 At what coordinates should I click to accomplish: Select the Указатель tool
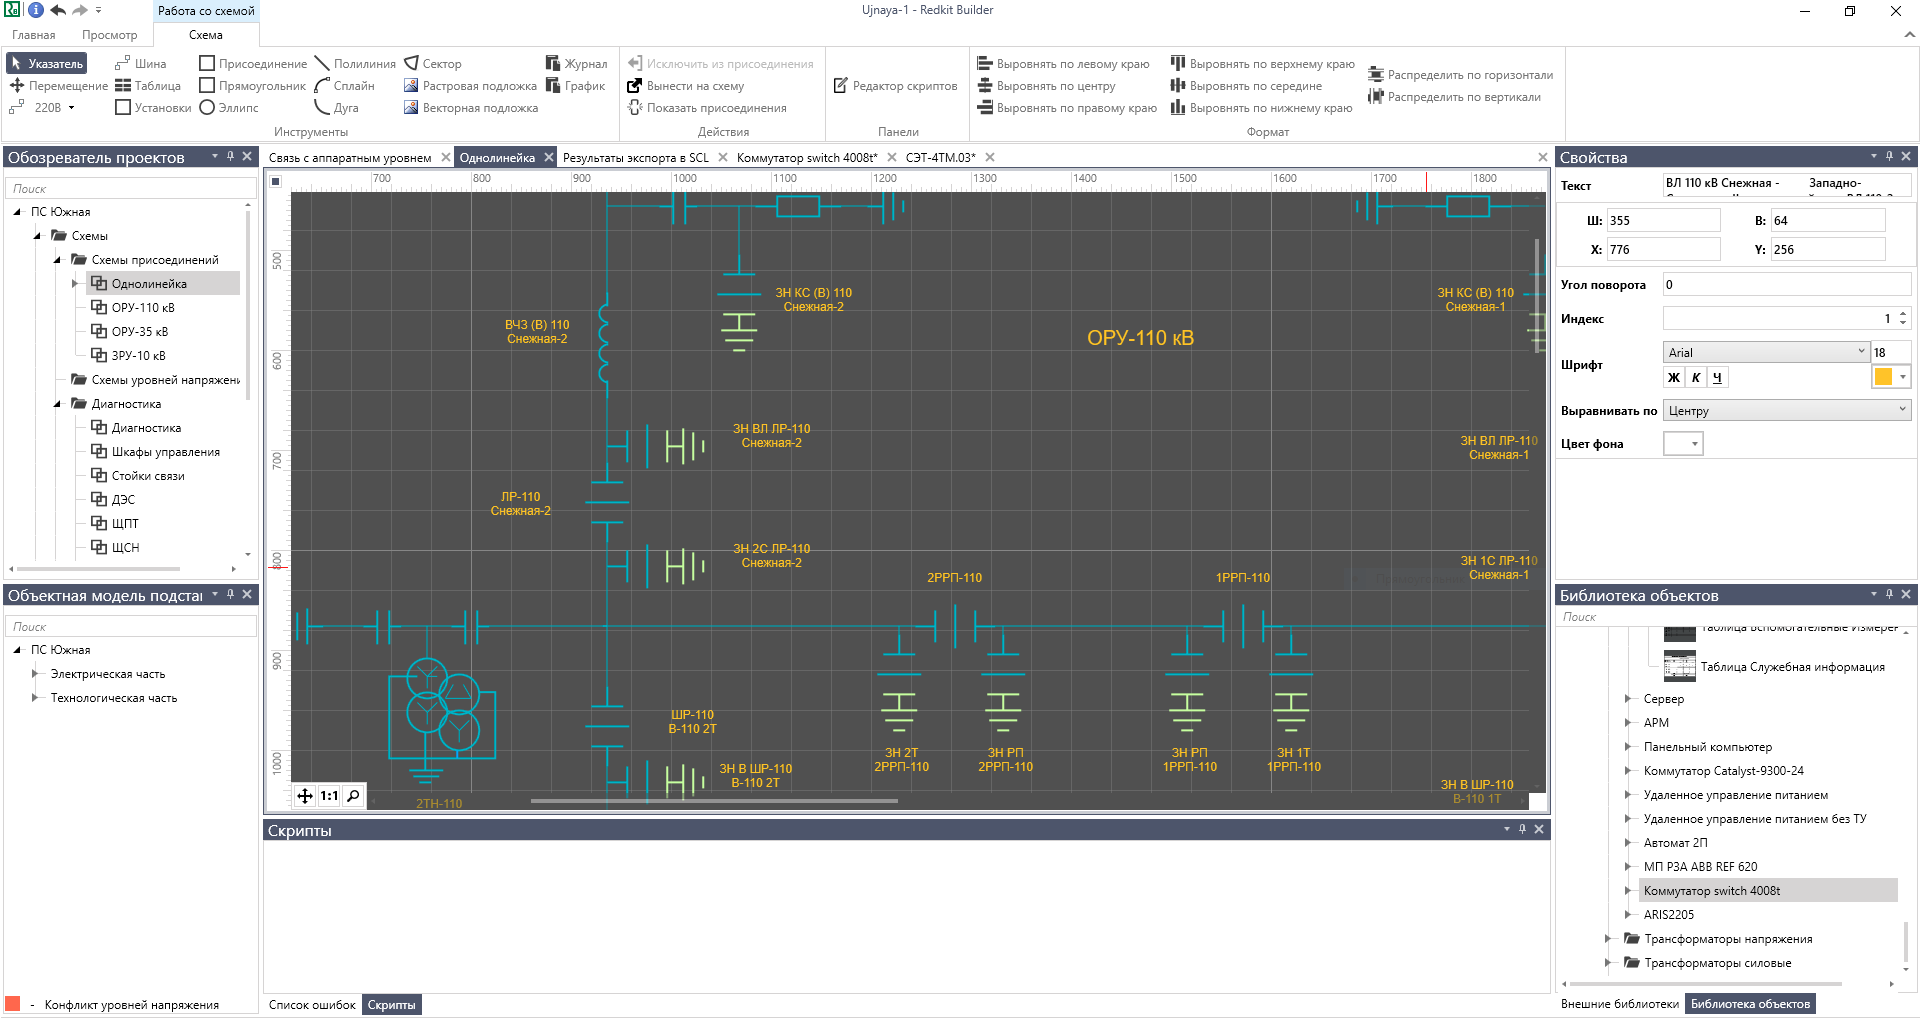[47, 62]
